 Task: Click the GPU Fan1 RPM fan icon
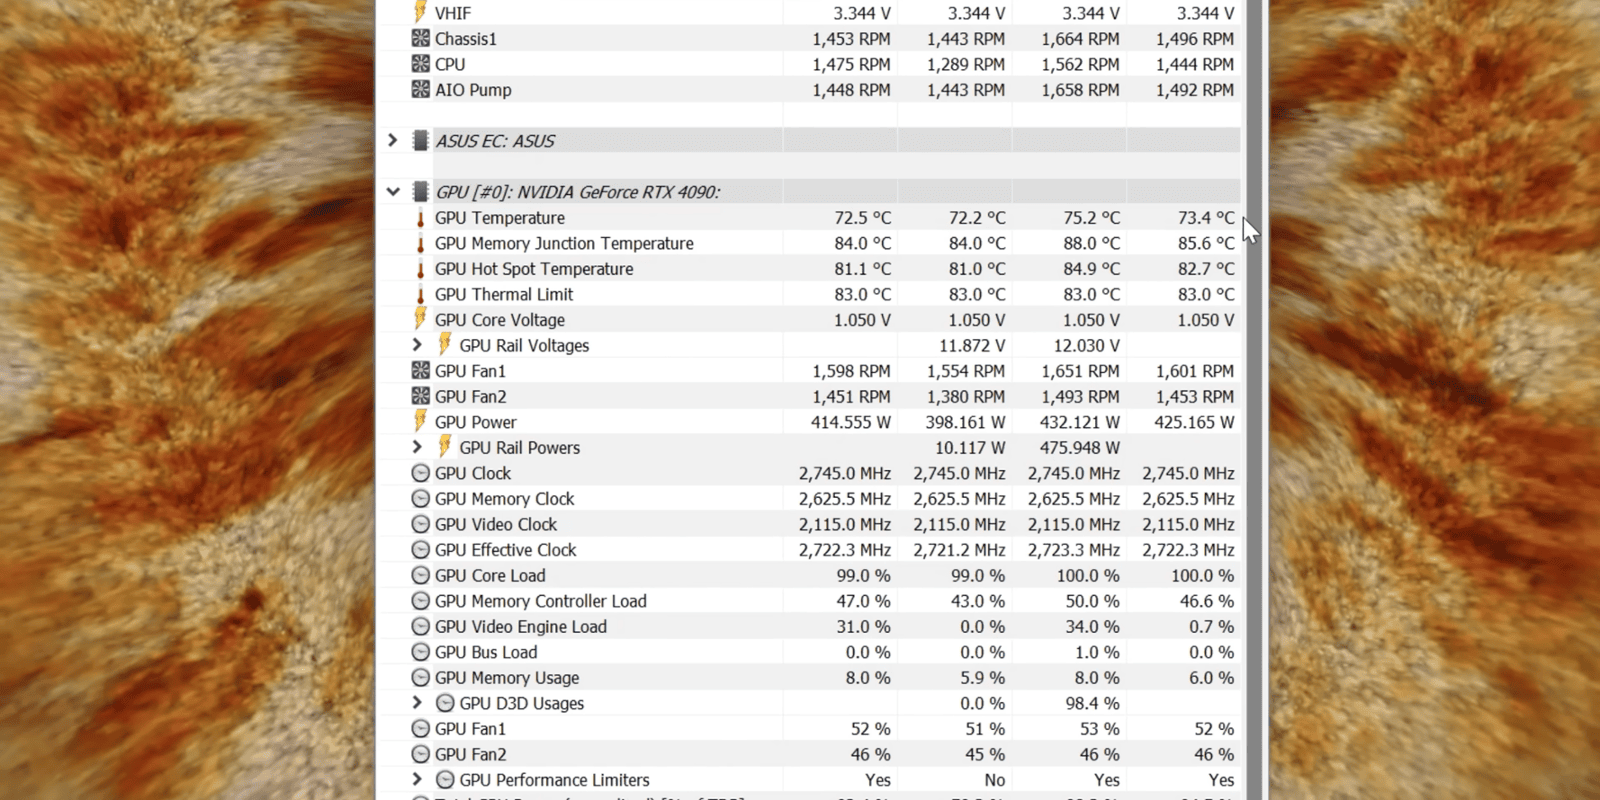421,371
